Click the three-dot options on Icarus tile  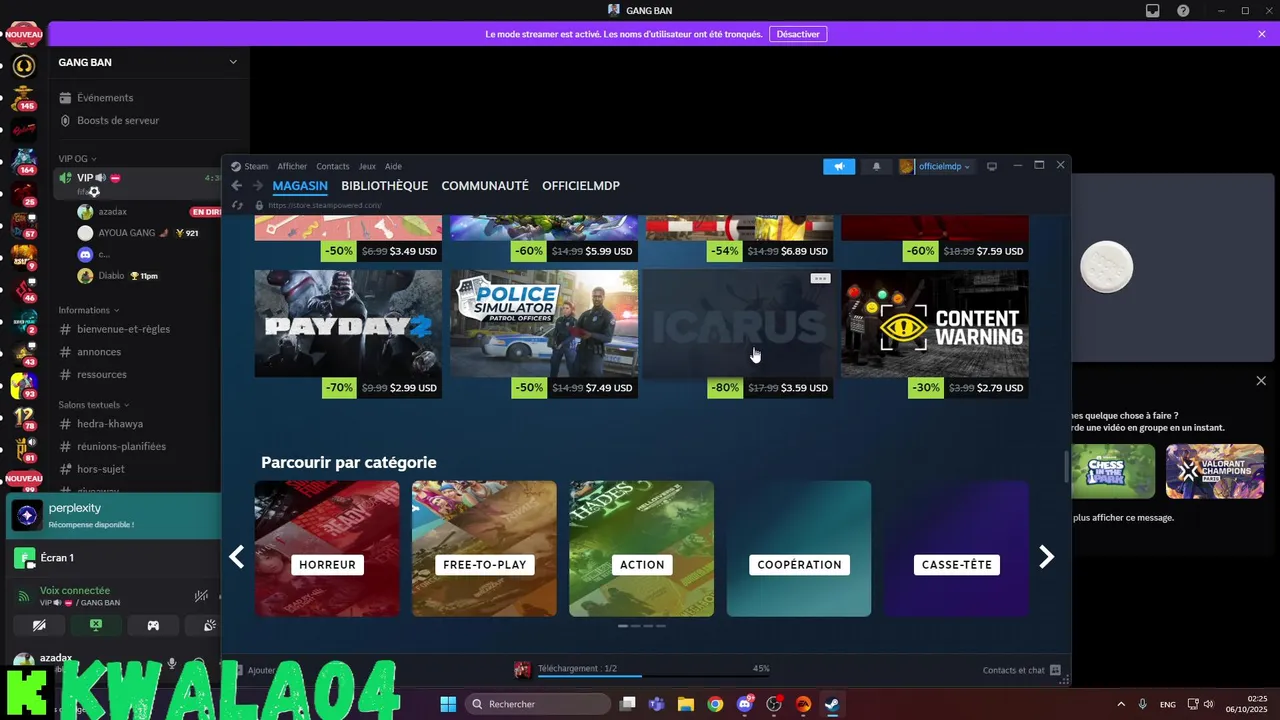[x=820, y=279]
